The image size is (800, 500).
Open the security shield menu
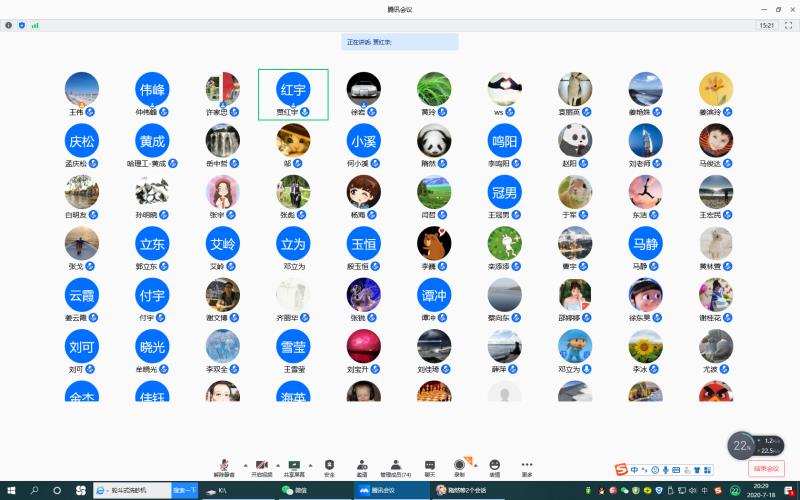point(329,466)
